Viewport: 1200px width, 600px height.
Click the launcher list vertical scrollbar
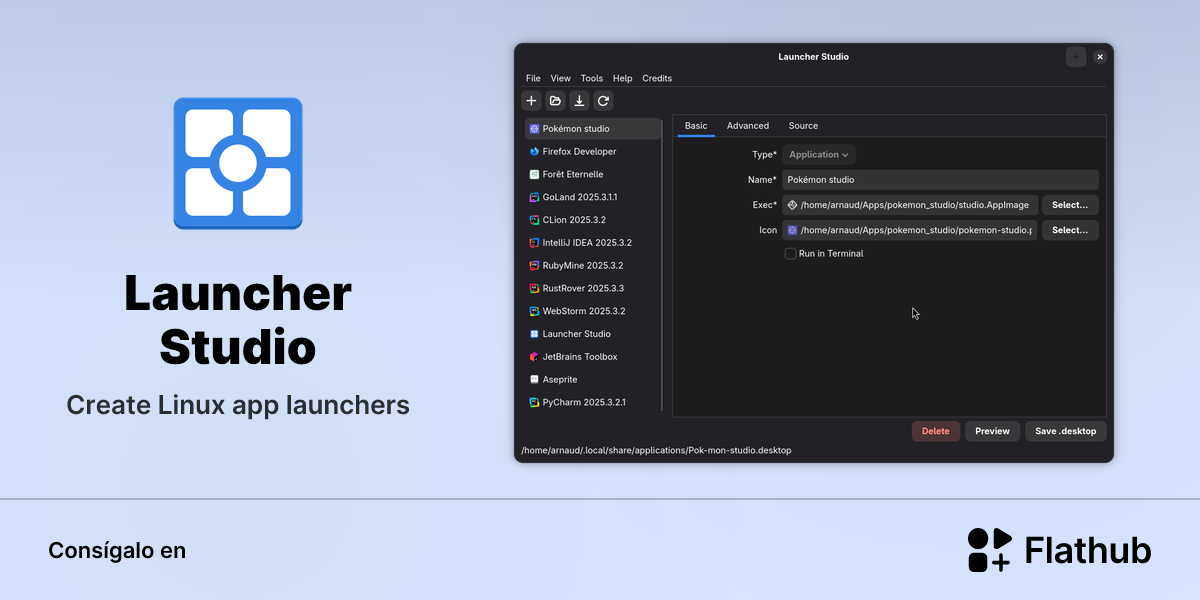coord(663,265)
